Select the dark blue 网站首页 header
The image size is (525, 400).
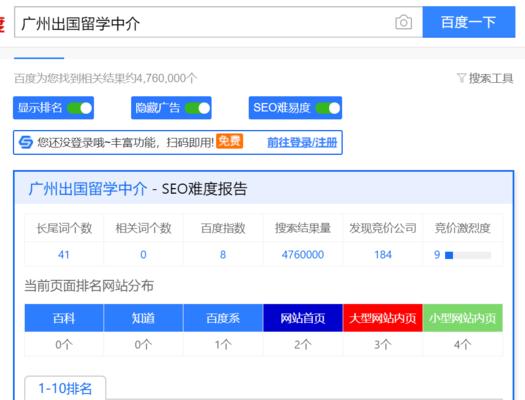[x=303, y=318]
